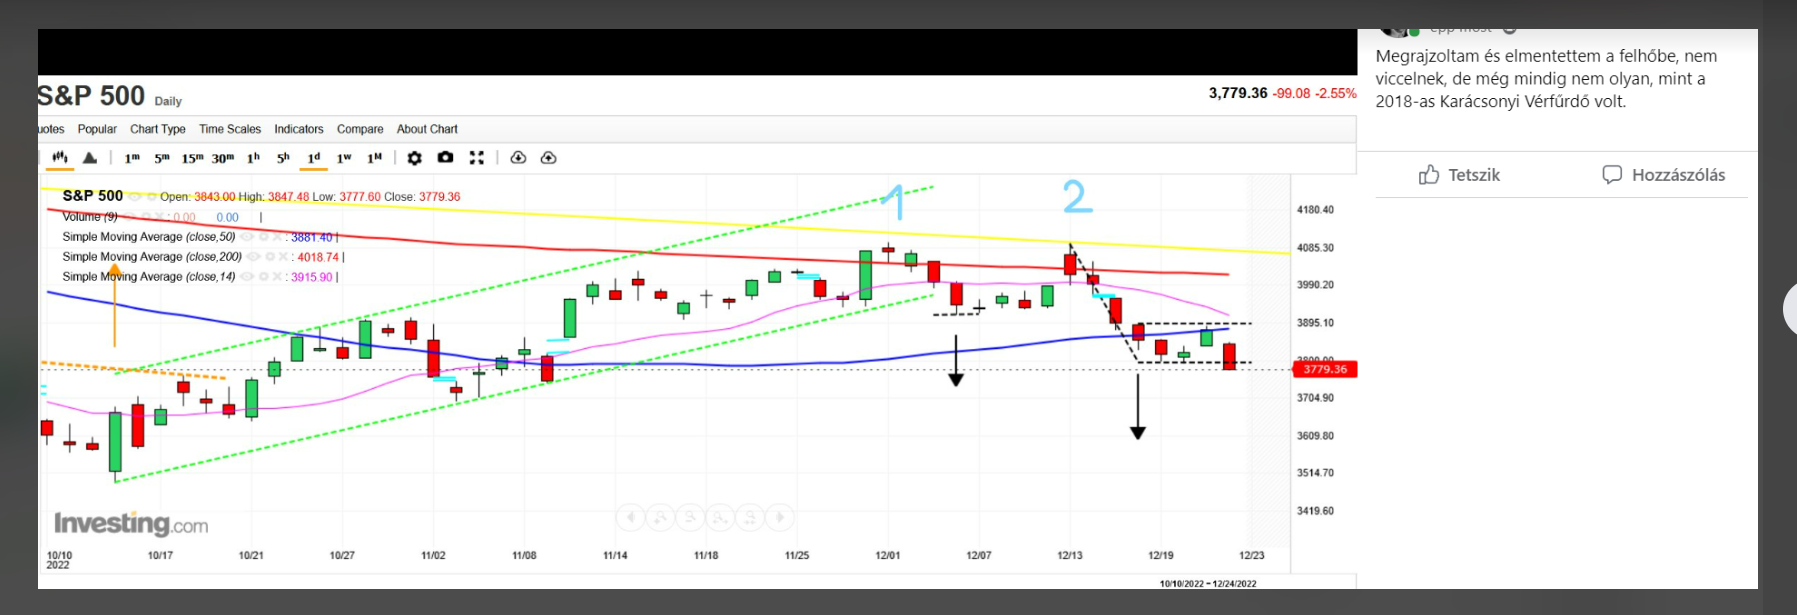Zoom in using the faded magnifier plus

(660, 517)
